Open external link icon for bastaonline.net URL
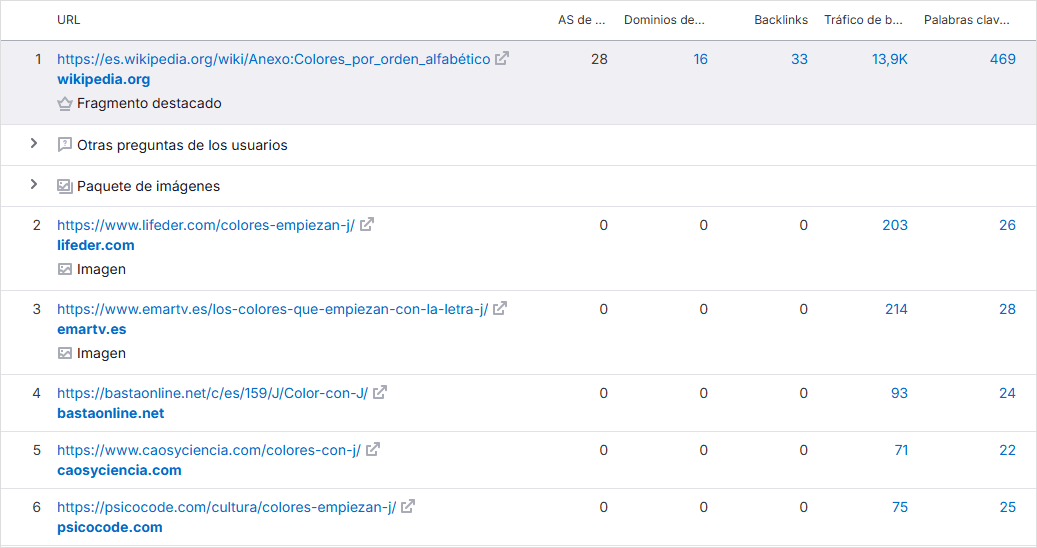 (x=380, y=393)
